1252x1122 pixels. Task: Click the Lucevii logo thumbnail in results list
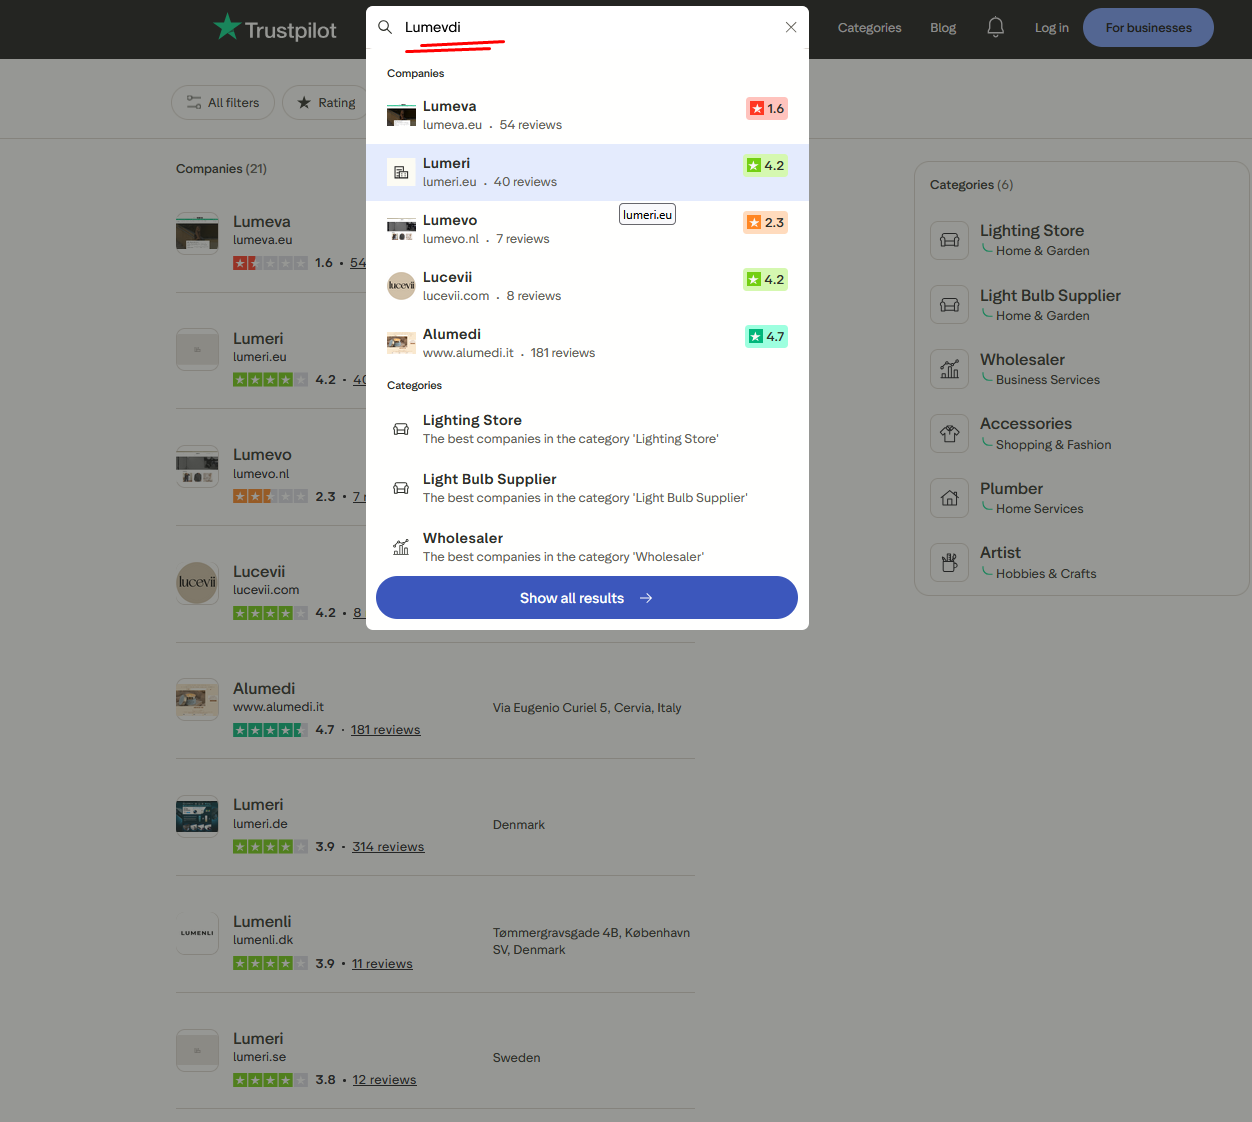click(x=197, y=583)
